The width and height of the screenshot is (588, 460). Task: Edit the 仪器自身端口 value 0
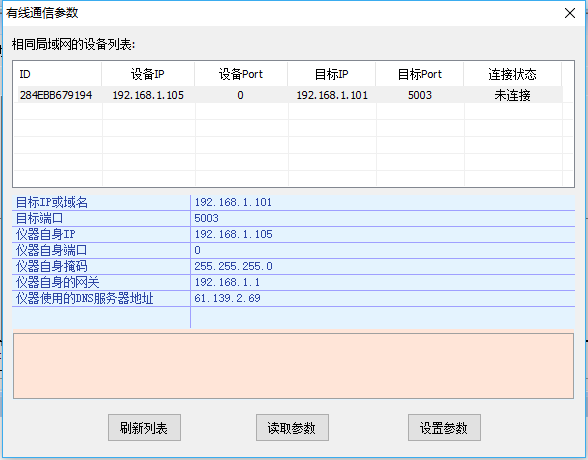pos(383,250)
